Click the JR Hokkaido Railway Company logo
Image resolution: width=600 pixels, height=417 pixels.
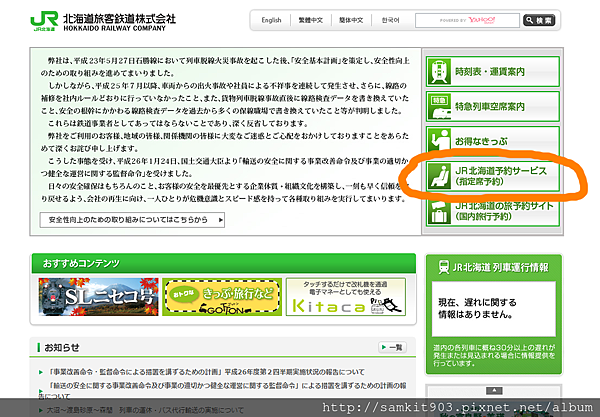[x=103, y=21]
